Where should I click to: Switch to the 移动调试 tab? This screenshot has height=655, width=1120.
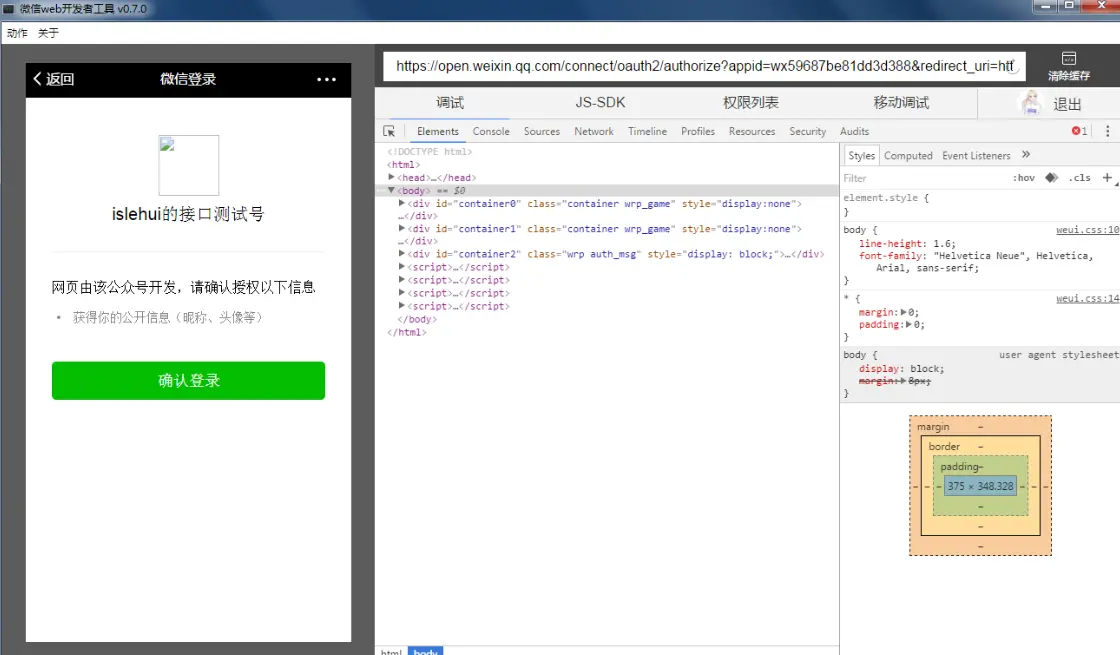pyautogui.click(x=901, y=103)
